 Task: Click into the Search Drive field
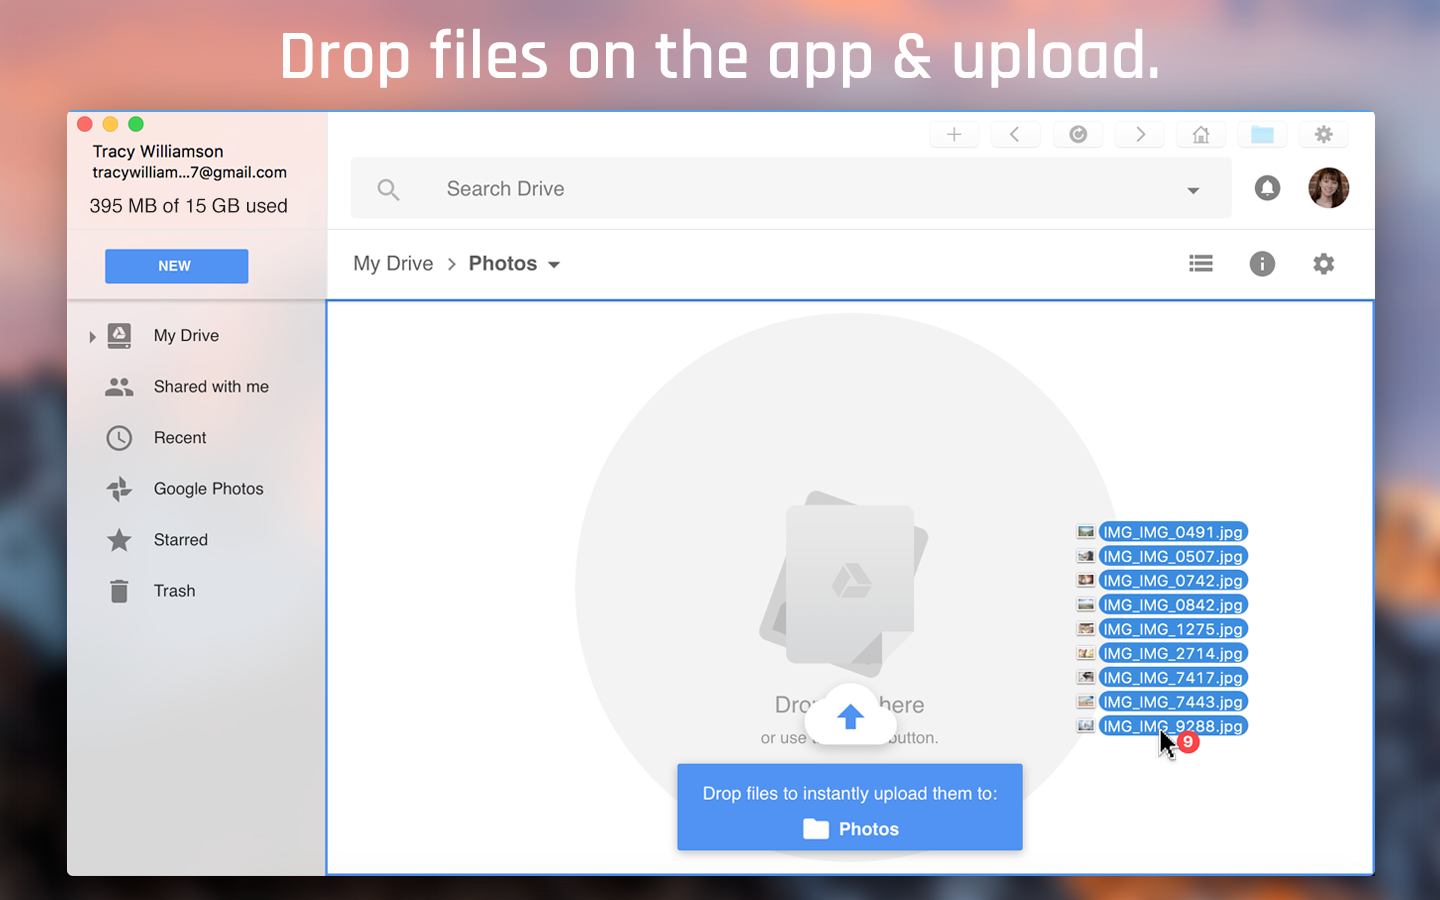(791, 188)
